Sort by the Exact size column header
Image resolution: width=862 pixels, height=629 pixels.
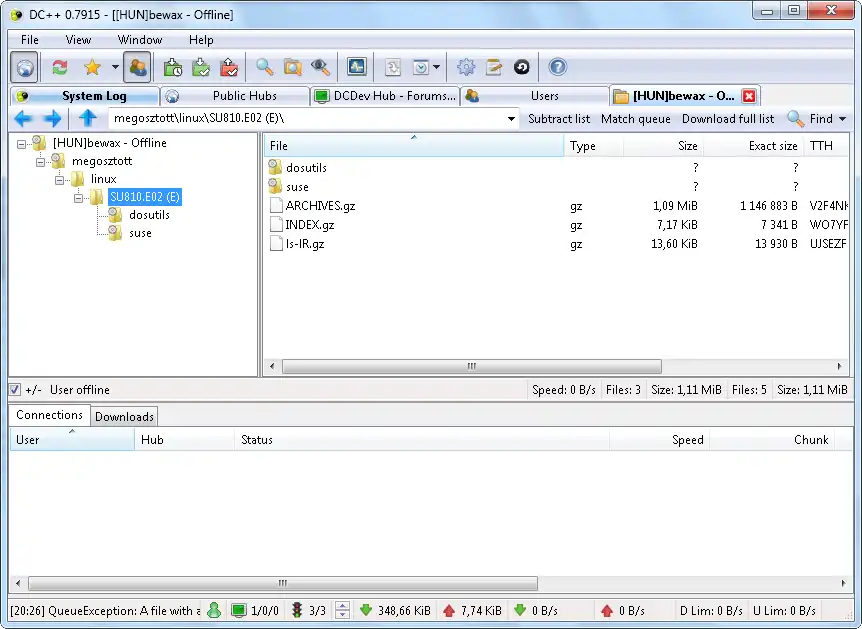coord(753,146)
